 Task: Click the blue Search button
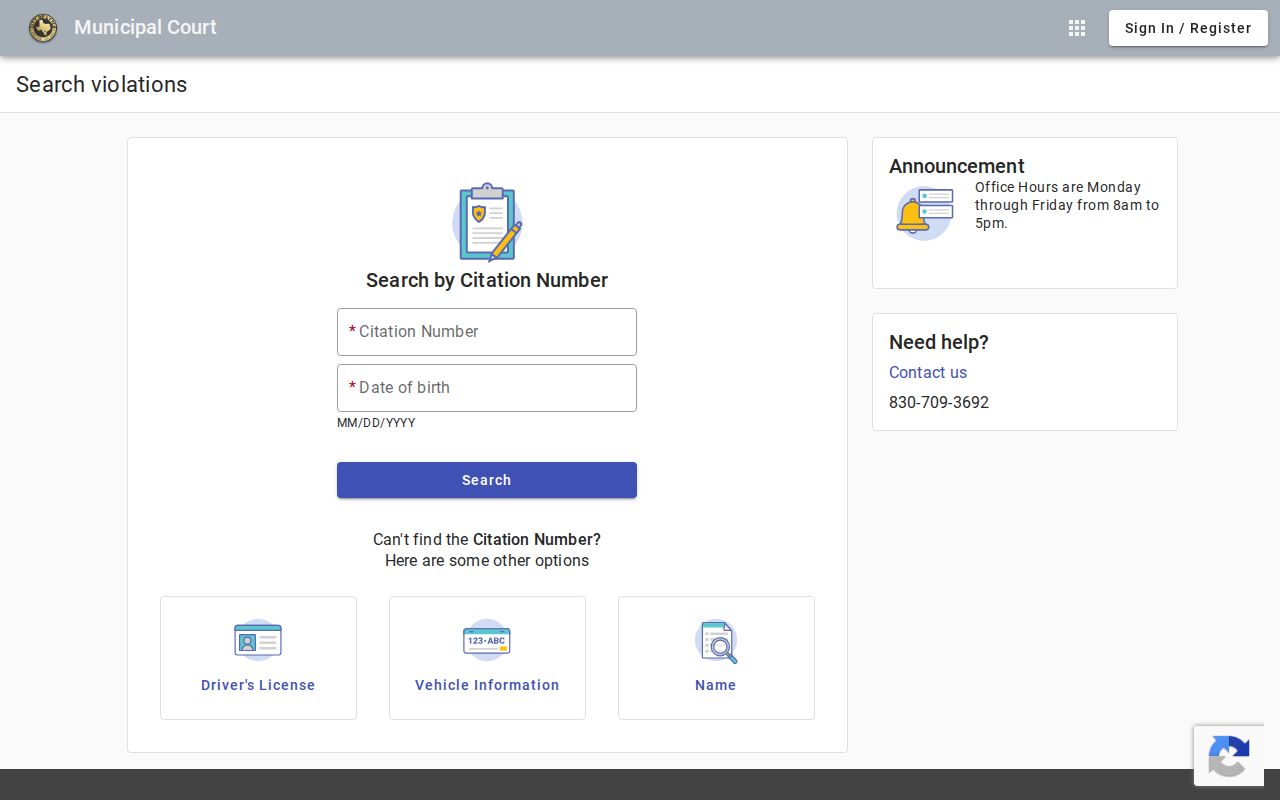pyautogui.click(x=487, y=480)
